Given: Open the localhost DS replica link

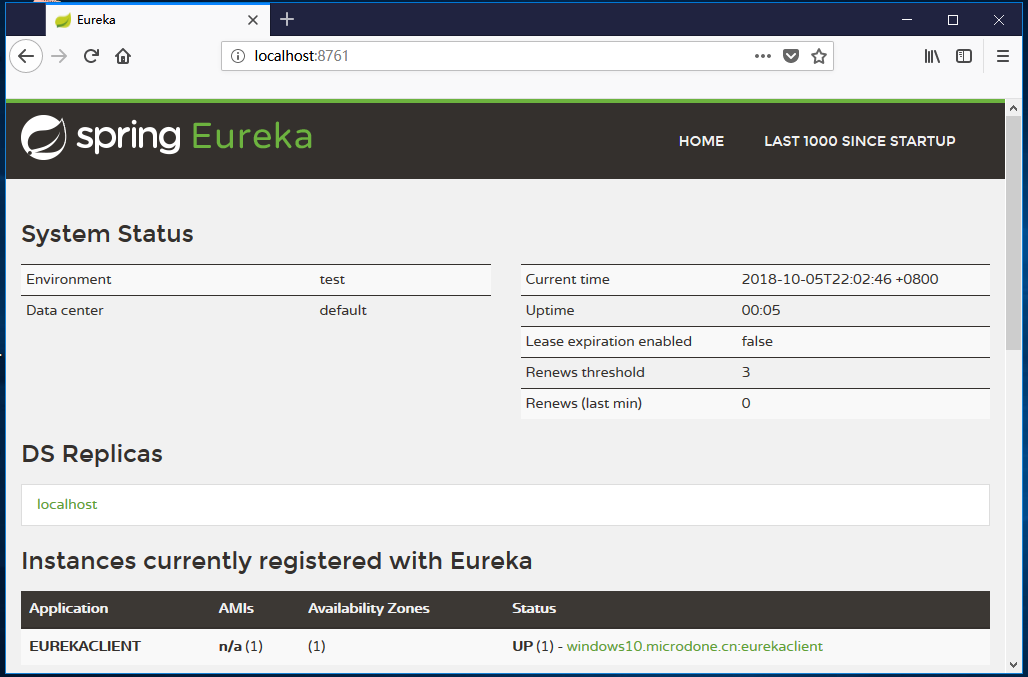Looking at the screenshot, I should [67, 504].
